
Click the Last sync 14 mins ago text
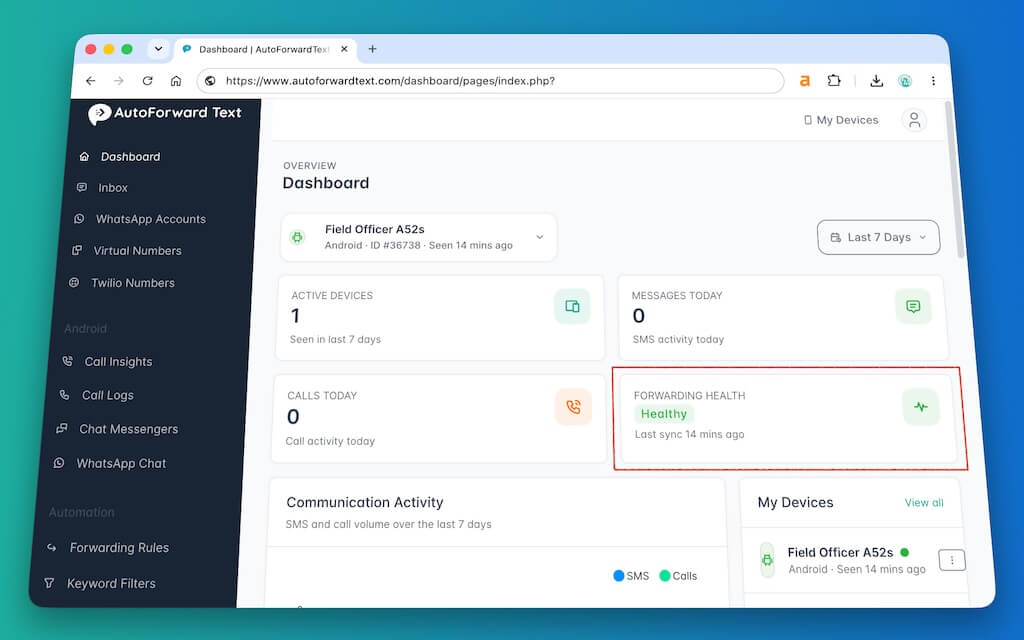tap(689, 434)
